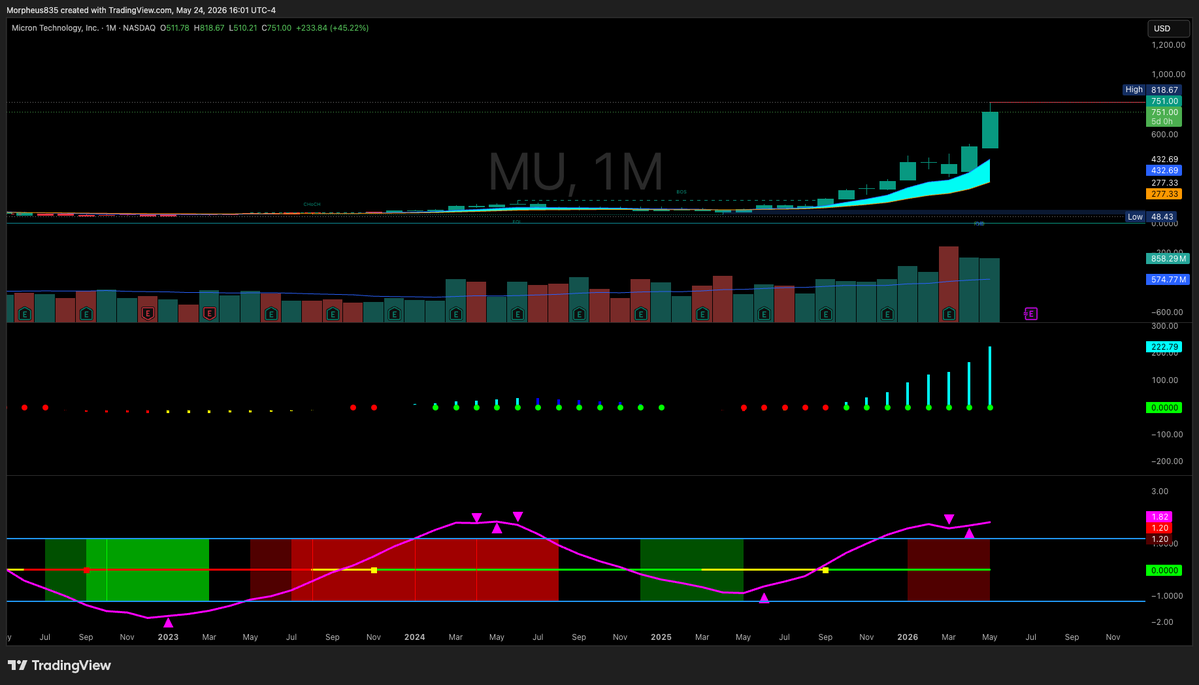Click the Sep 2025 earnings E marker
Screen dimensions: 1199x685
tap(826, 313)
